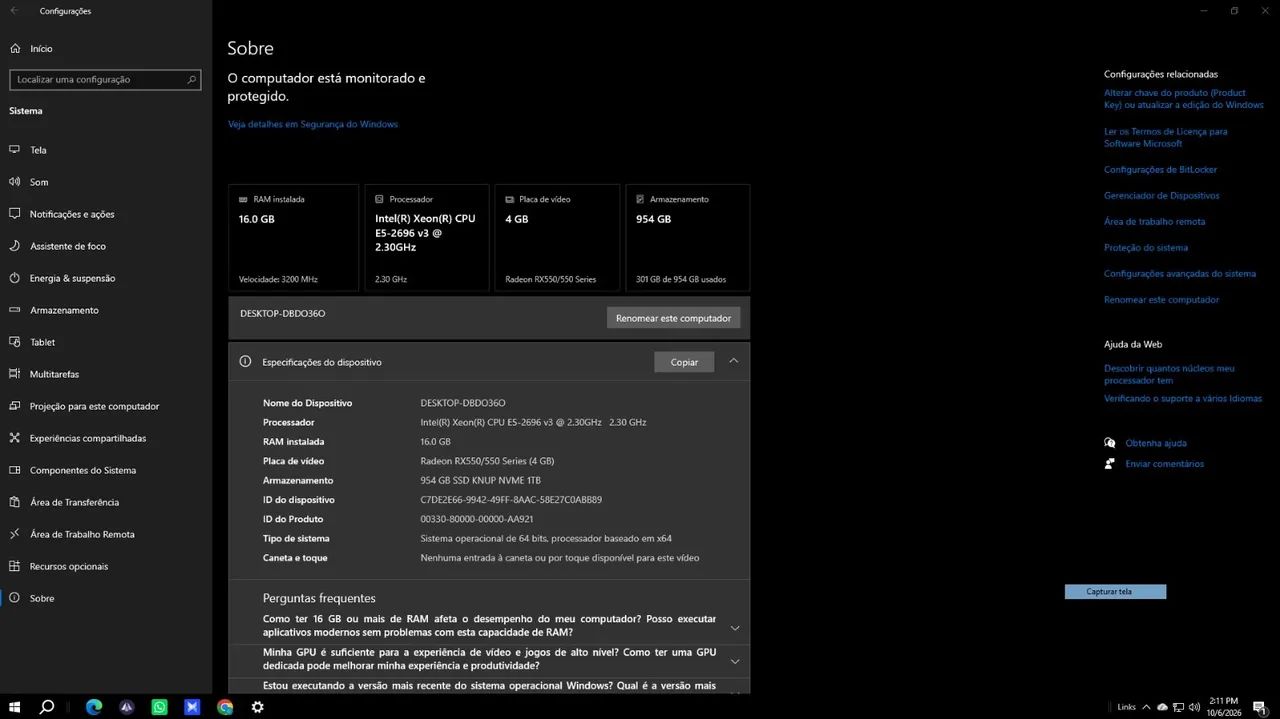This screenshot has width=1280, height=719.
Task: Open the Windows Start menu
Action: (16, 707)
